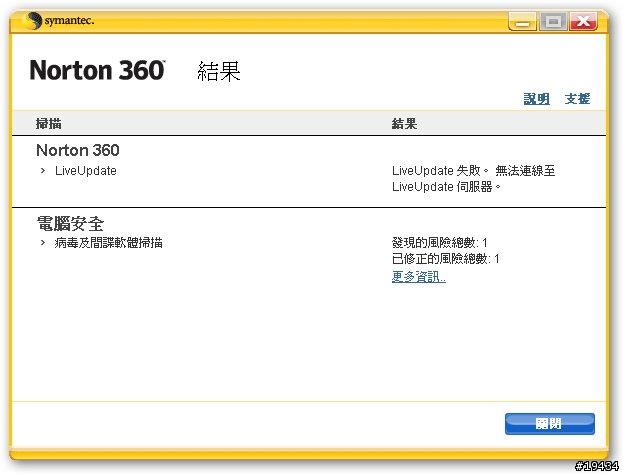623x474 pixels.
Task: Click the 掃描 column header
Action: point(48,124)
